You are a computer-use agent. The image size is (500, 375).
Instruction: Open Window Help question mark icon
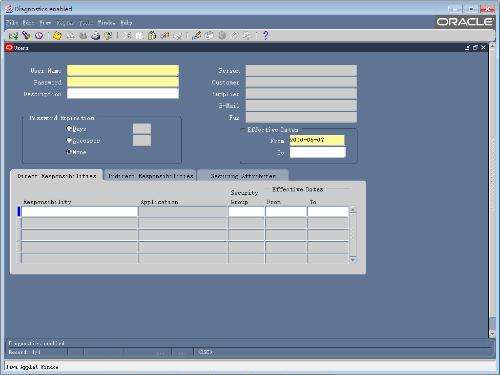point(266,35)
